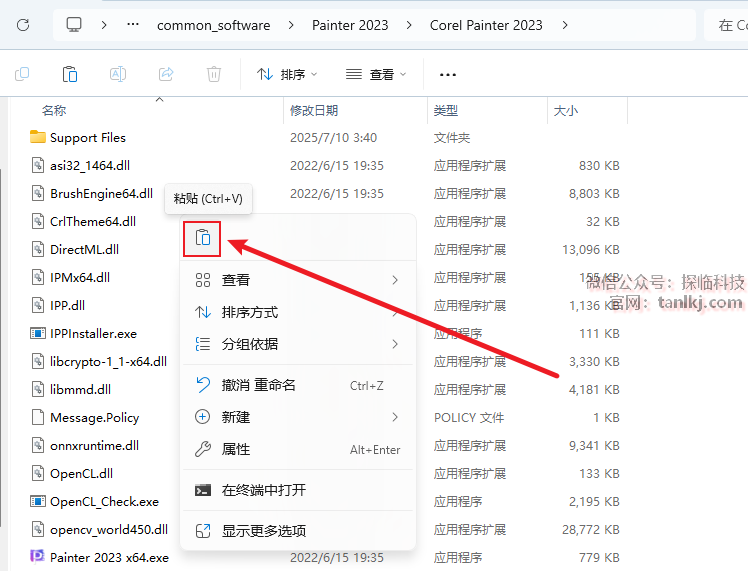Open the 查看 view dropdown in toolbar
748x577 pixels.
376,74
